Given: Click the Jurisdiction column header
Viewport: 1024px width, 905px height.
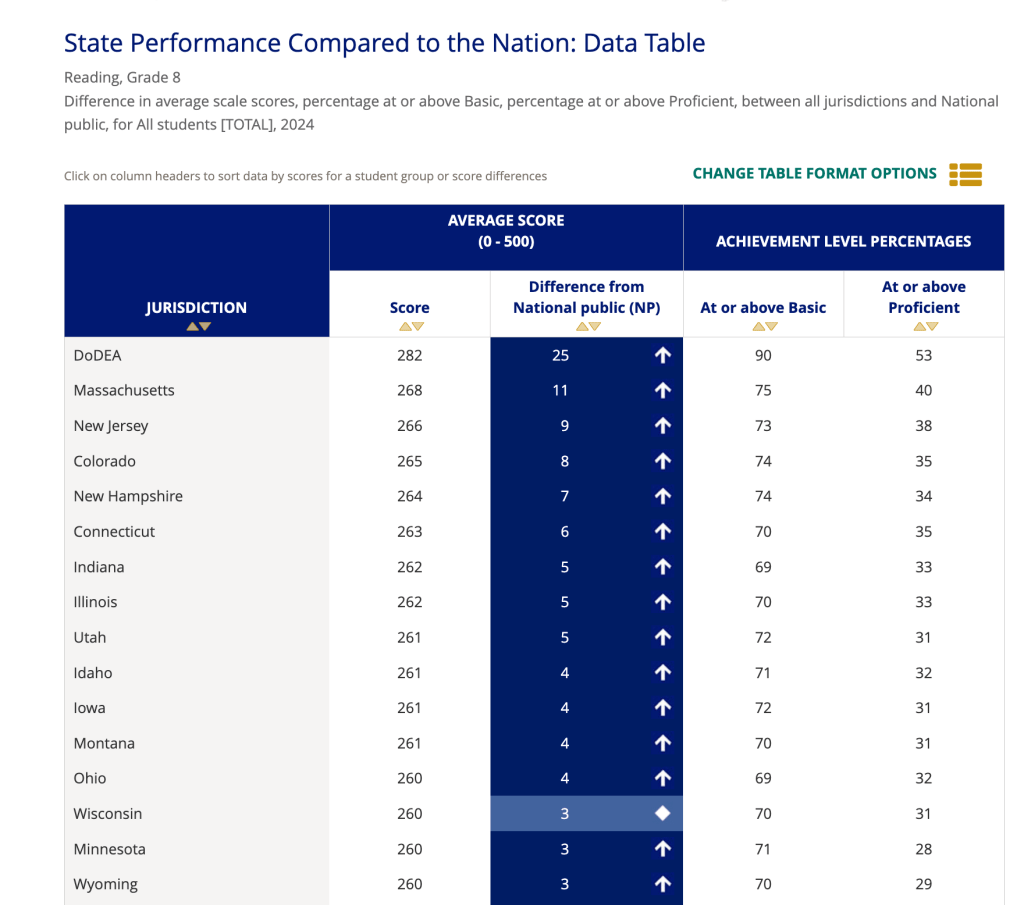Looking at the screenshot, I should coord(197,307).
